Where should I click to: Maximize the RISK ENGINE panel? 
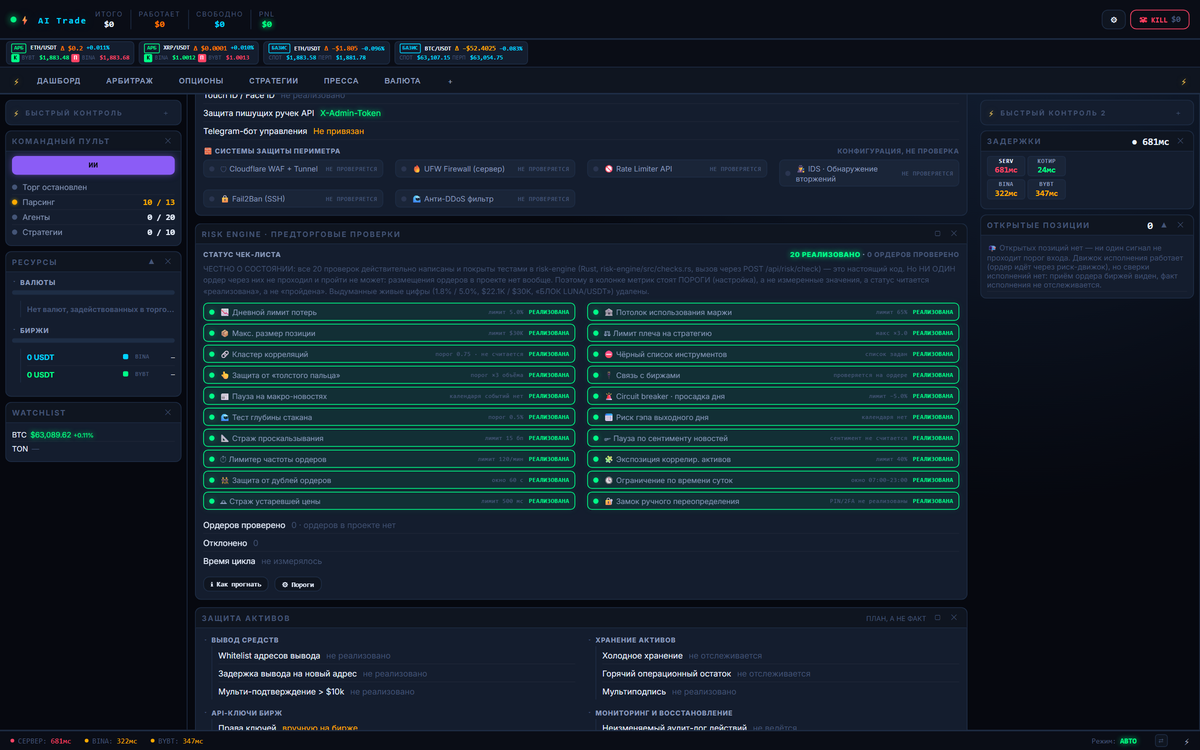click(937, 234)
